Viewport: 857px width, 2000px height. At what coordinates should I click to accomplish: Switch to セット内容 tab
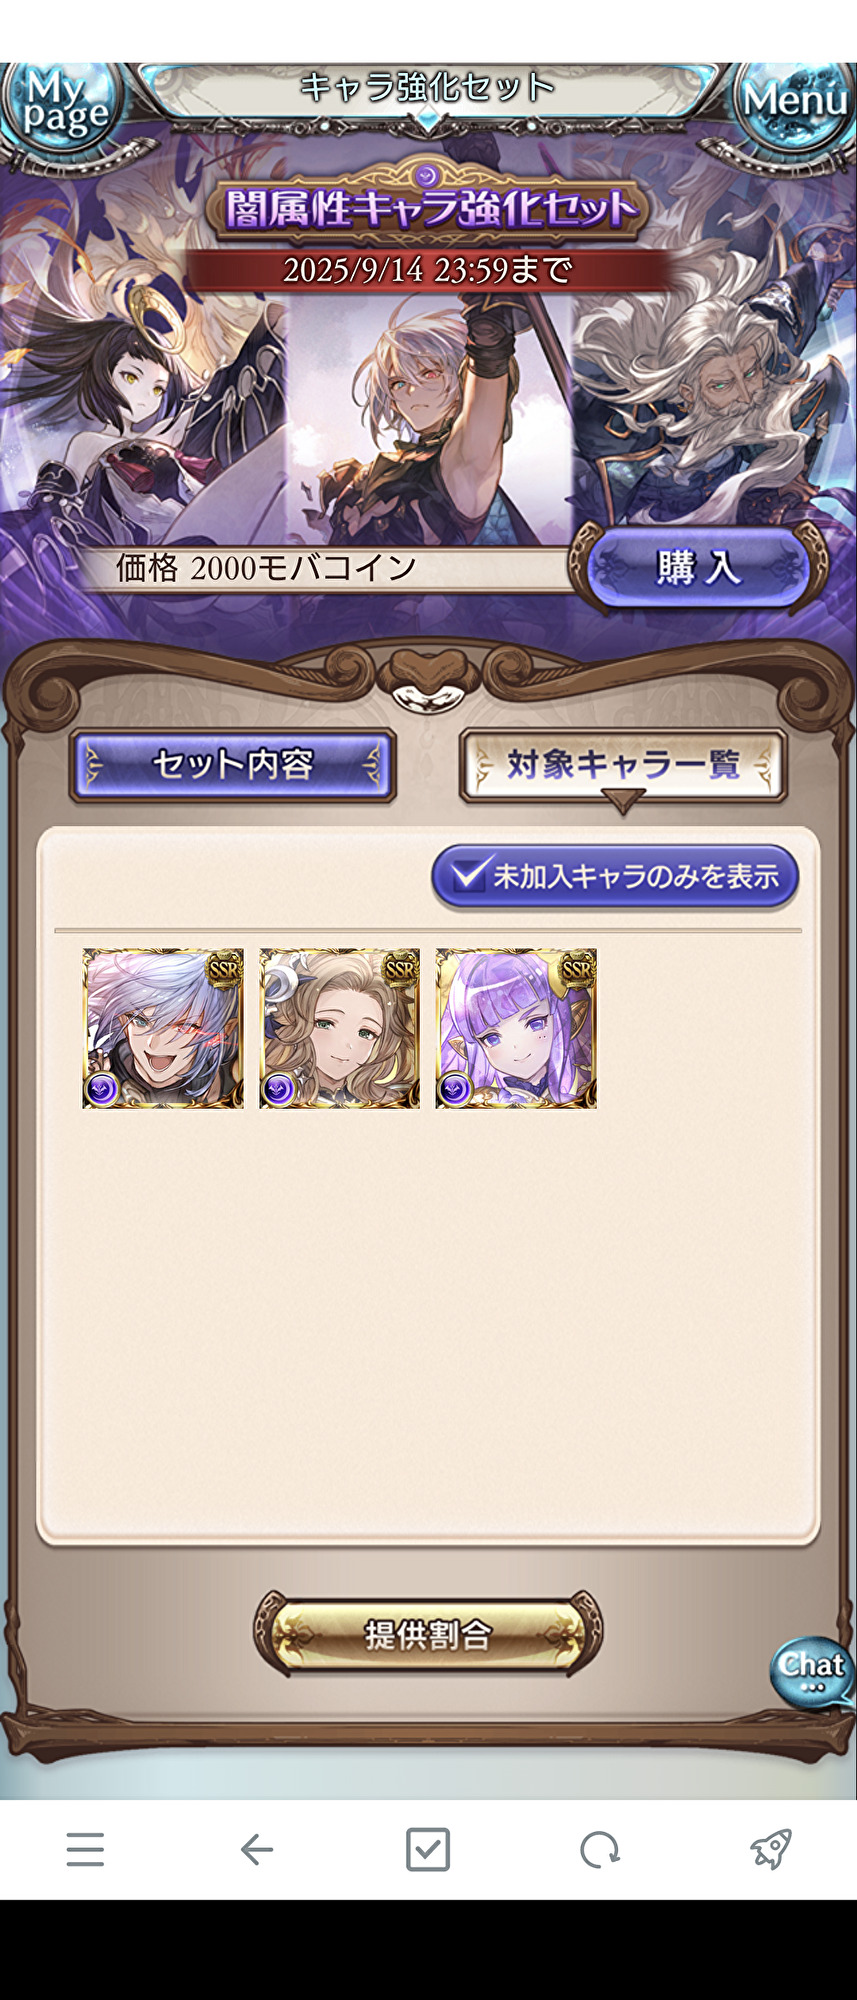coord(233,766)
